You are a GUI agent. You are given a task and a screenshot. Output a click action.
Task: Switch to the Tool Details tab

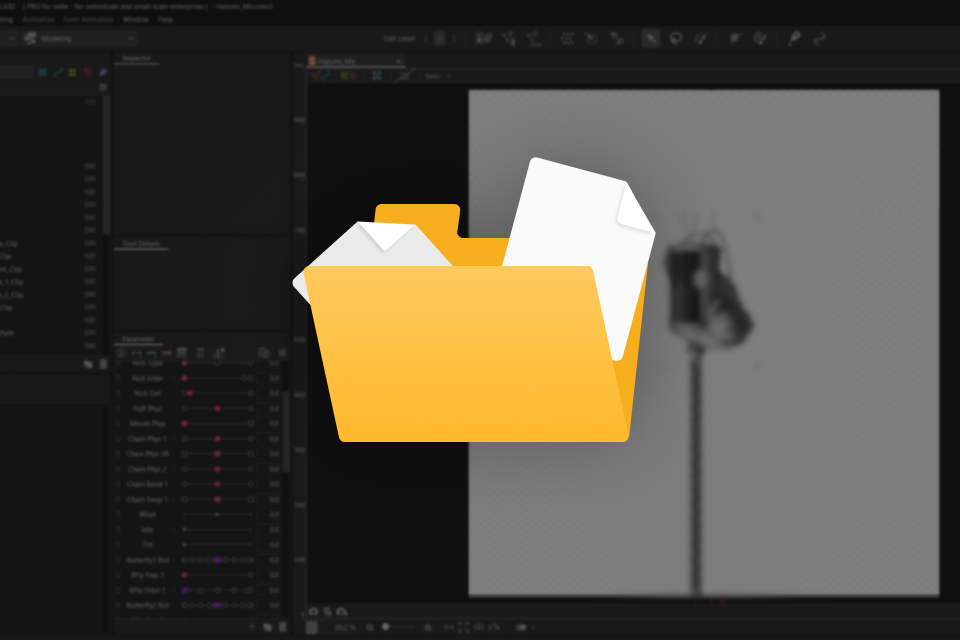coord(141,244)
